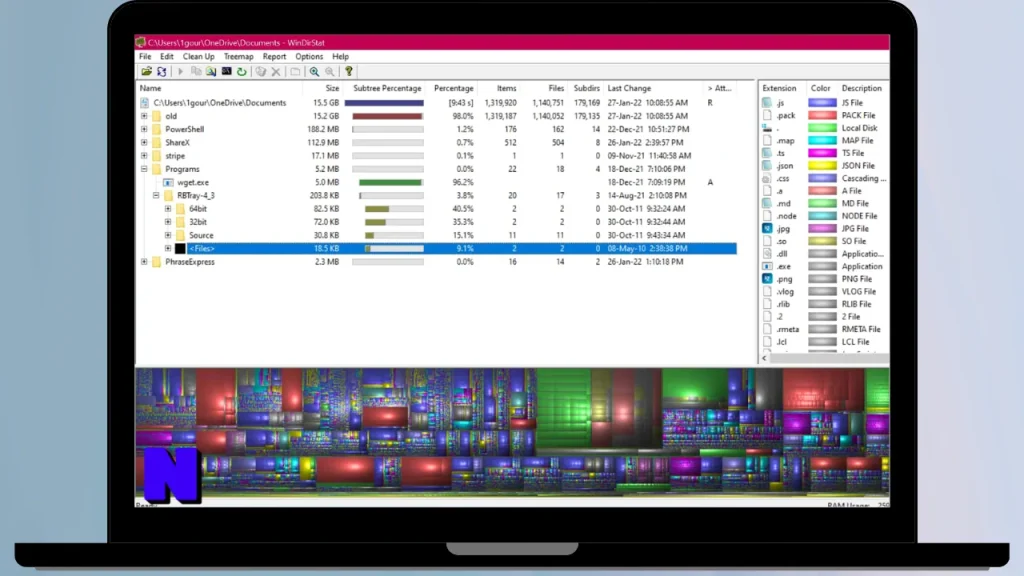The image size is (1024, 576).
Task: Click the Zoom In magnifier icon
Action: click(314, 72)
